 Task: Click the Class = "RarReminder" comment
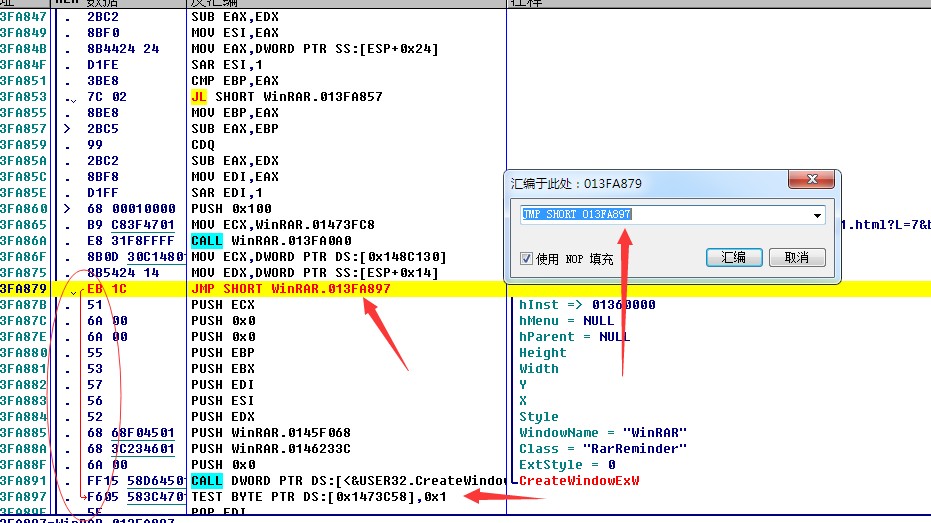[x=603, y=448]
